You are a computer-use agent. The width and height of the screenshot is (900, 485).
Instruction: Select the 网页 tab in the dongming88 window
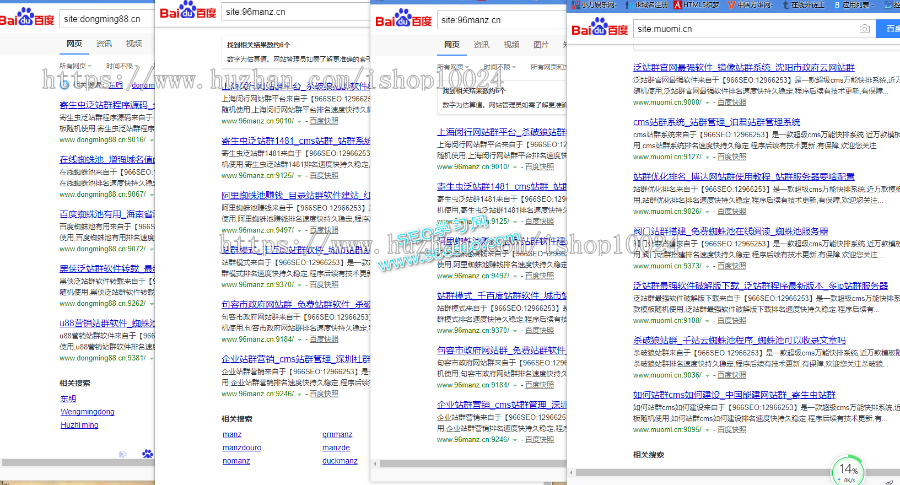point(74,44)
